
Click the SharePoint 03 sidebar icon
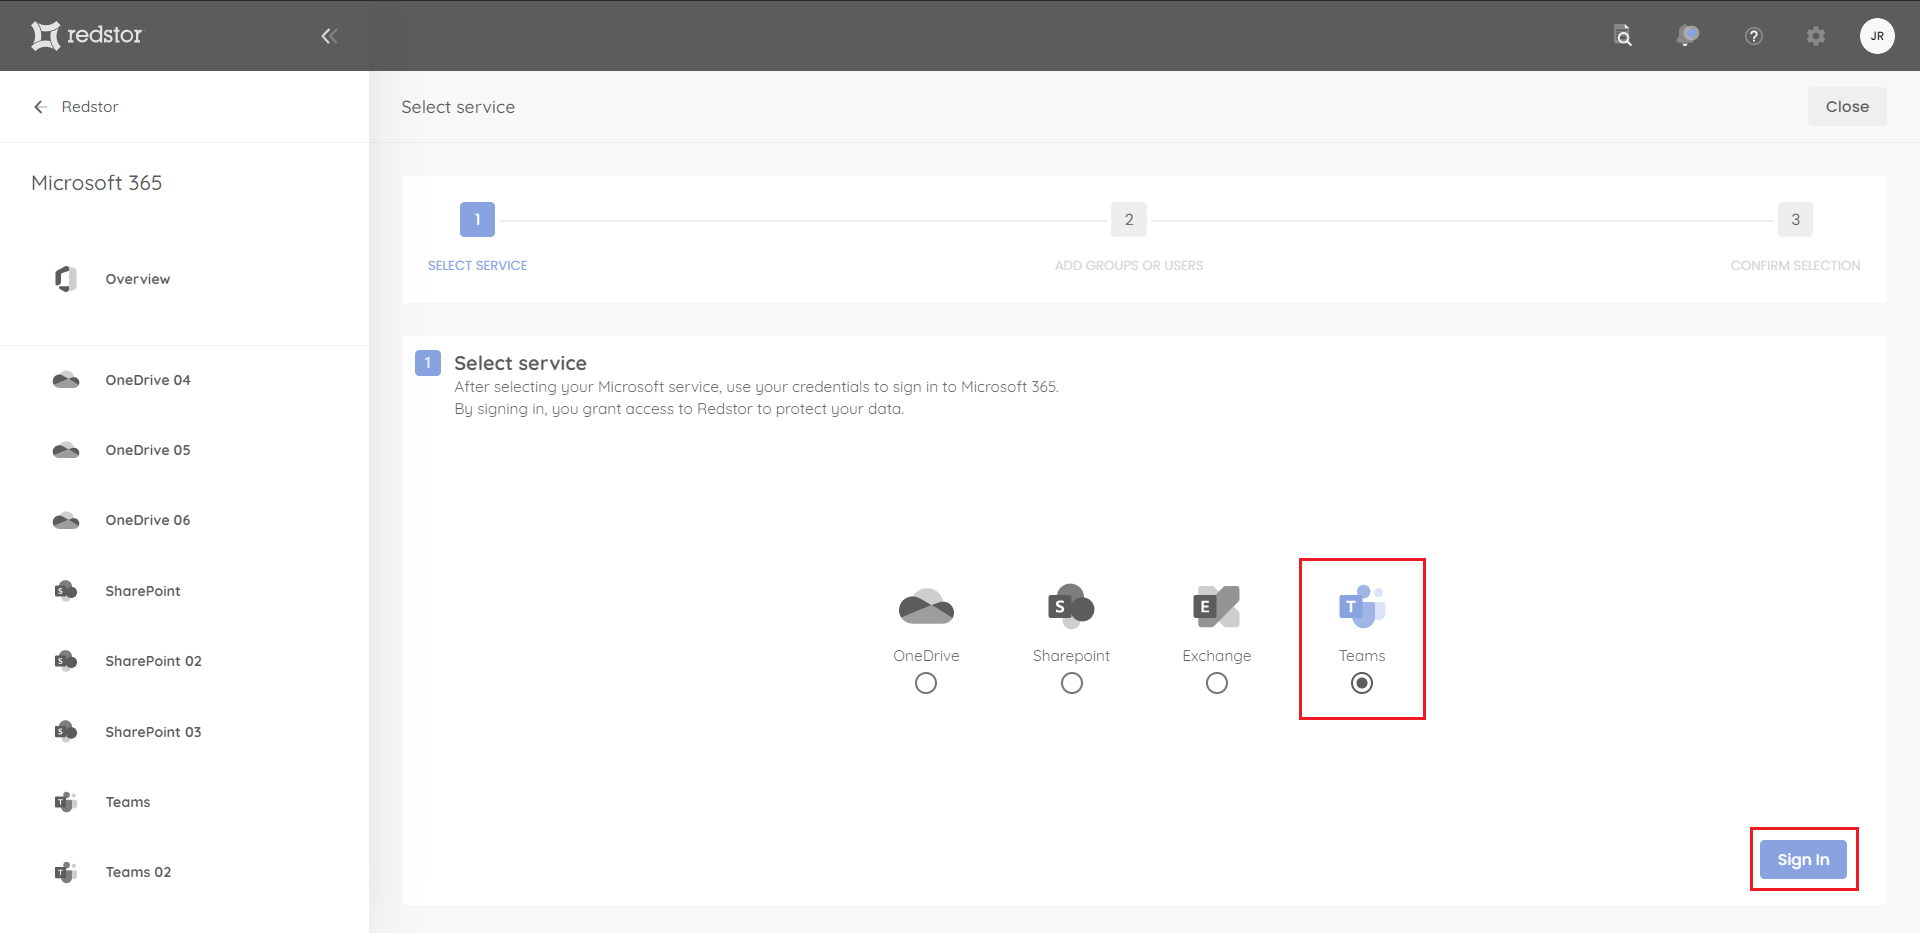66,732
